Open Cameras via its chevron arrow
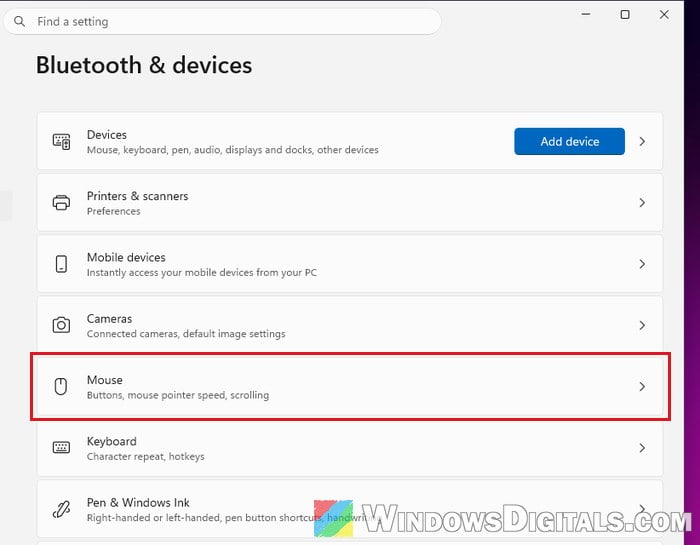This screenshot has height=545, width=700. 642,325
